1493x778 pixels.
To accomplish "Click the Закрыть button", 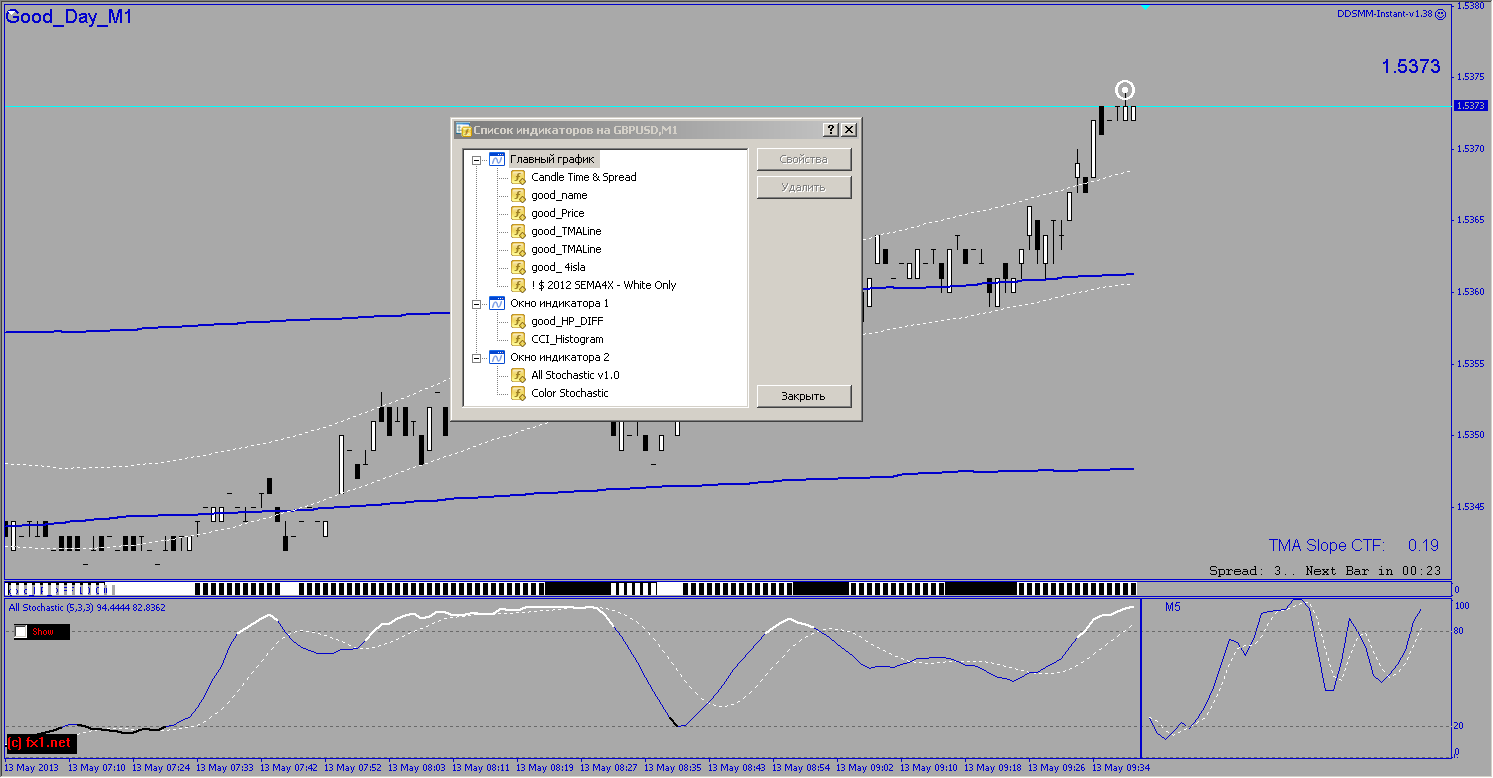I will [x=804, y=396].
